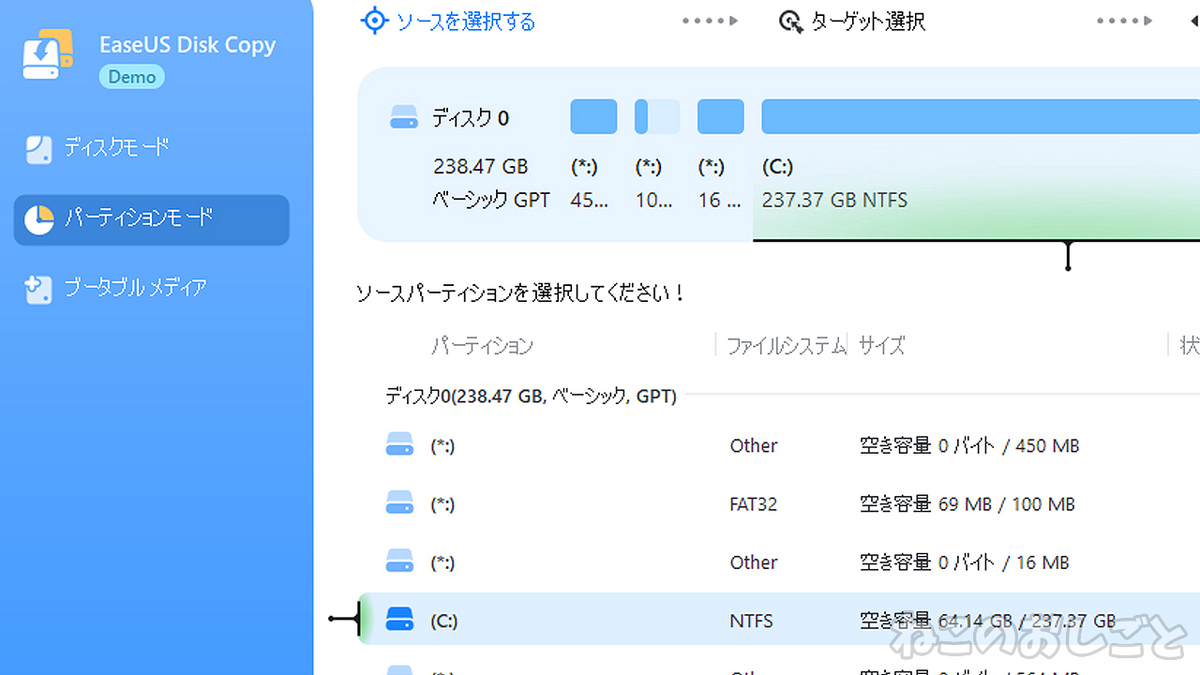Click drive icon of the FAT32 partition
The image size is (1200, 675).
tap(399, 503)
